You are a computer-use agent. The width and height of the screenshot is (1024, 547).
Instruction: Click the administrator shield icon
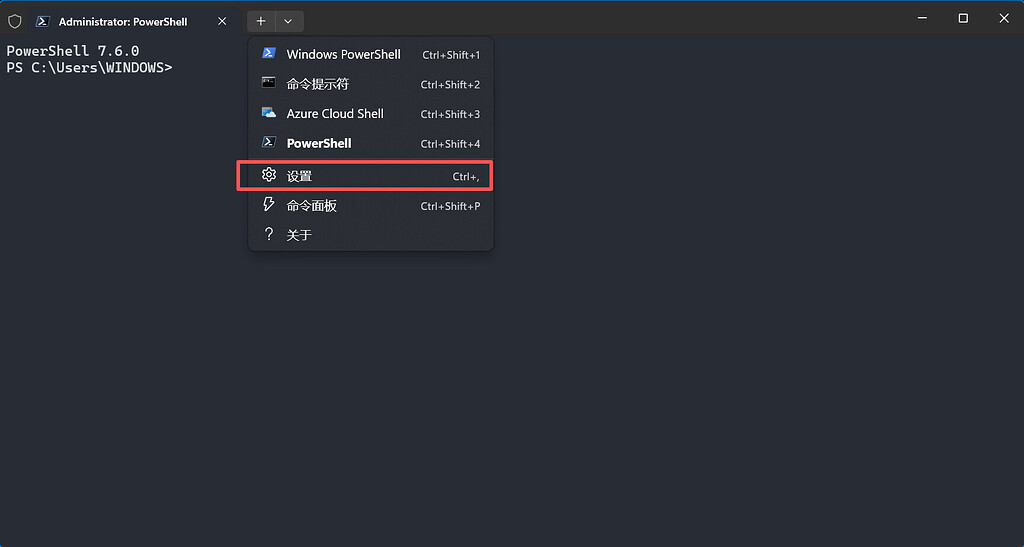(14, 22)
